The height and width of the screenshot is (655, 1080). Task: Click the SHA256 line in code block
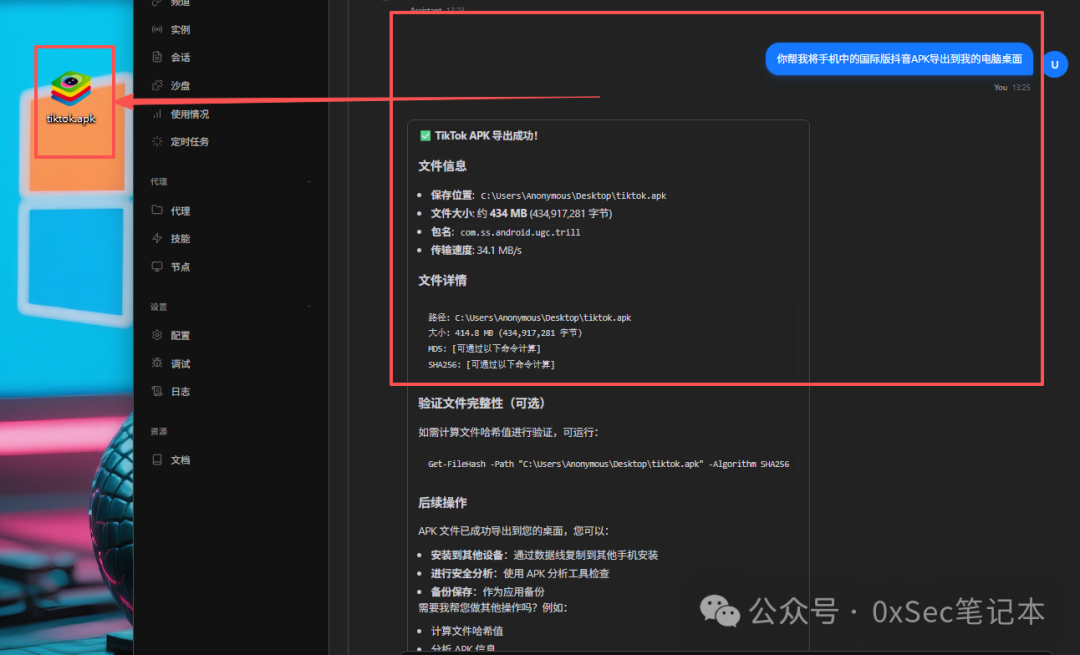click(x=491, y=364)
